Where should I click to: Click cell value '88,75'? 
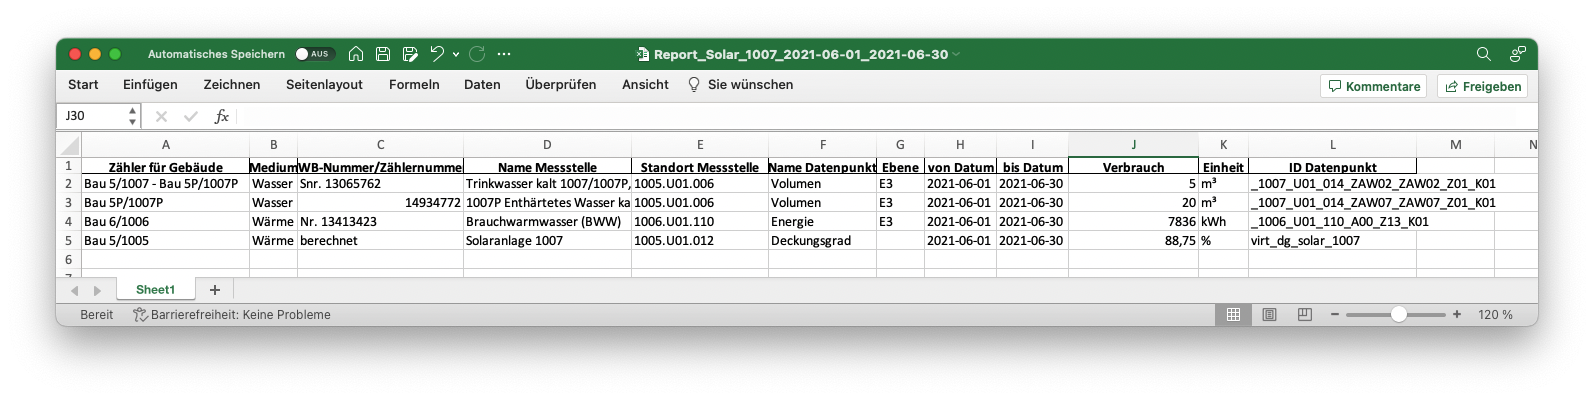coord(1133,241)
